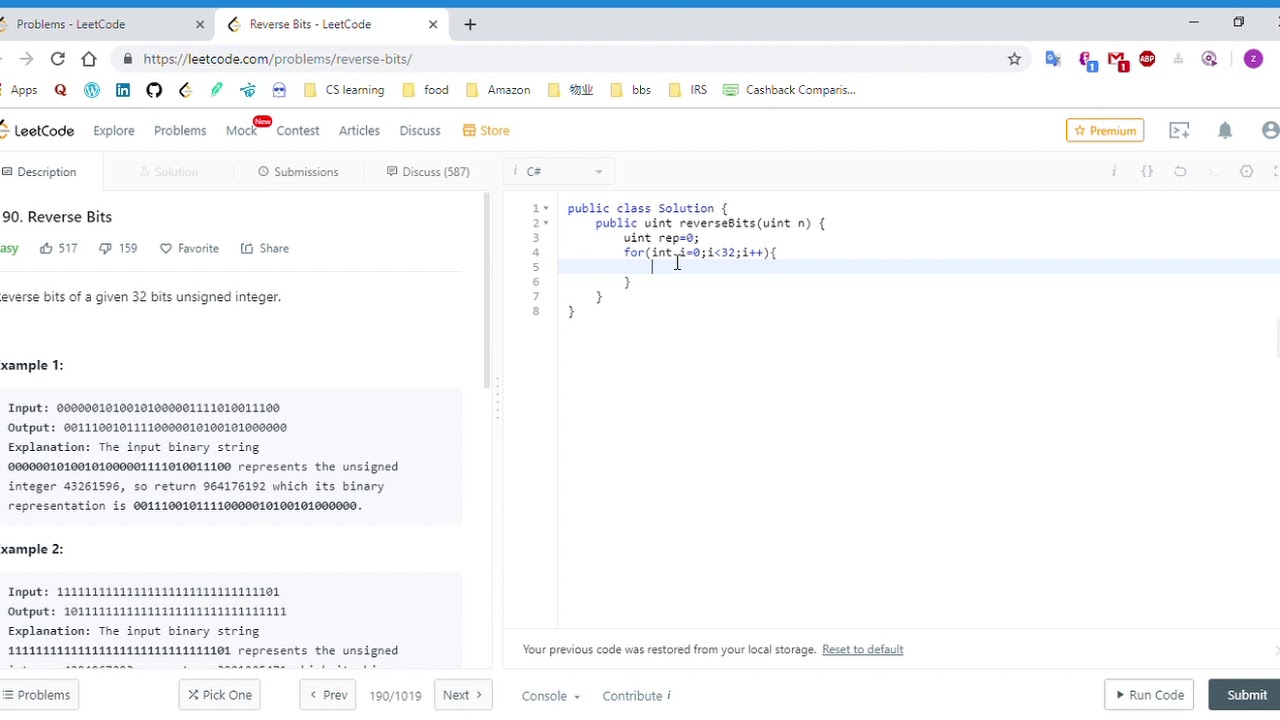Go to browser home page
Viewport: 1280px width, 720px height.
[89, 59]
